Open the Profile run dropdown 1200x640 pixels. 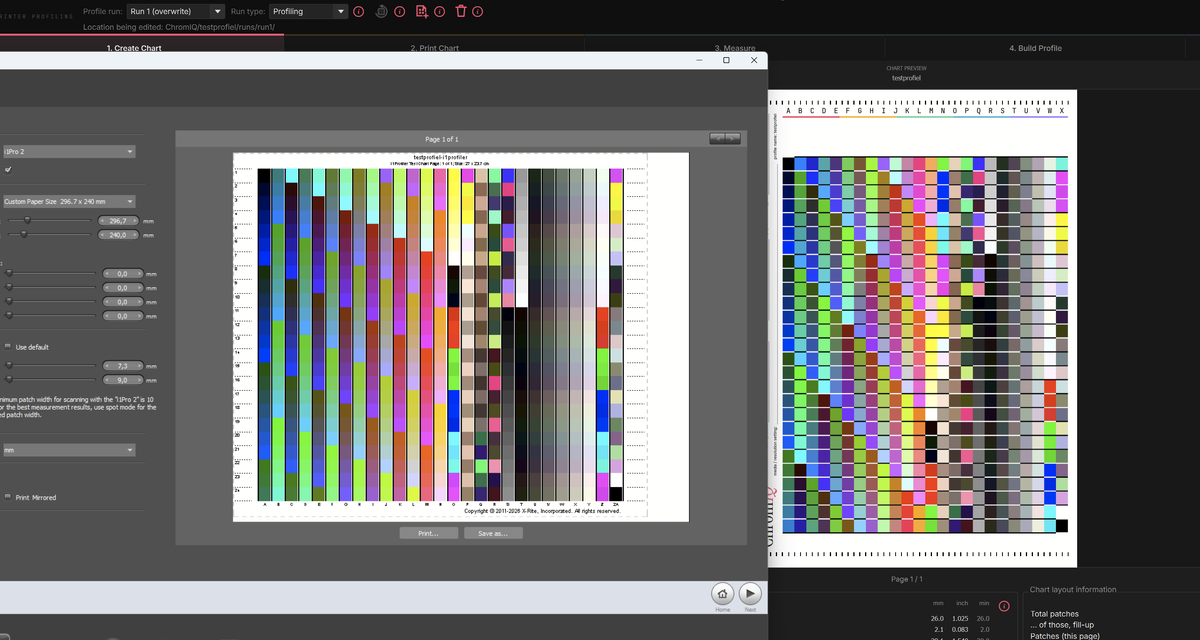[174, 11]
